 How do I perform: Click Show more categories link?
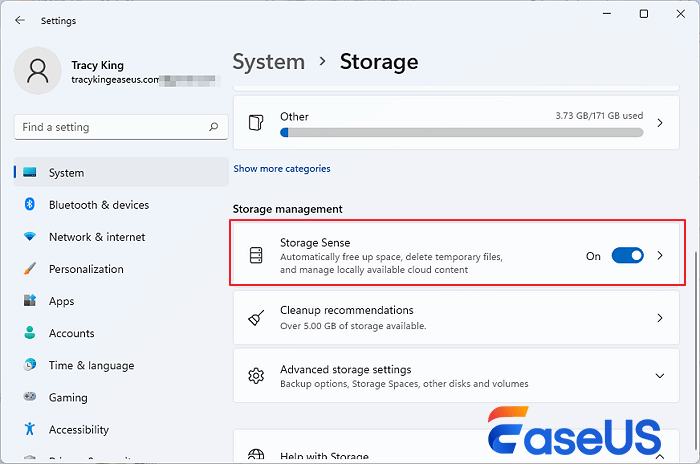point(281,169)
